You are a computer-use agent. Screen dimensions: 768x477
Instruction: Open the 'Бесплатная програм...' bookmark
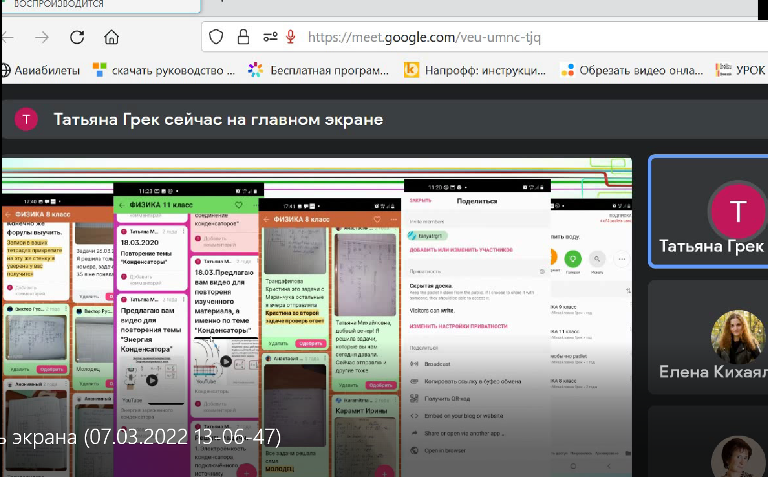tap(318, 71)
